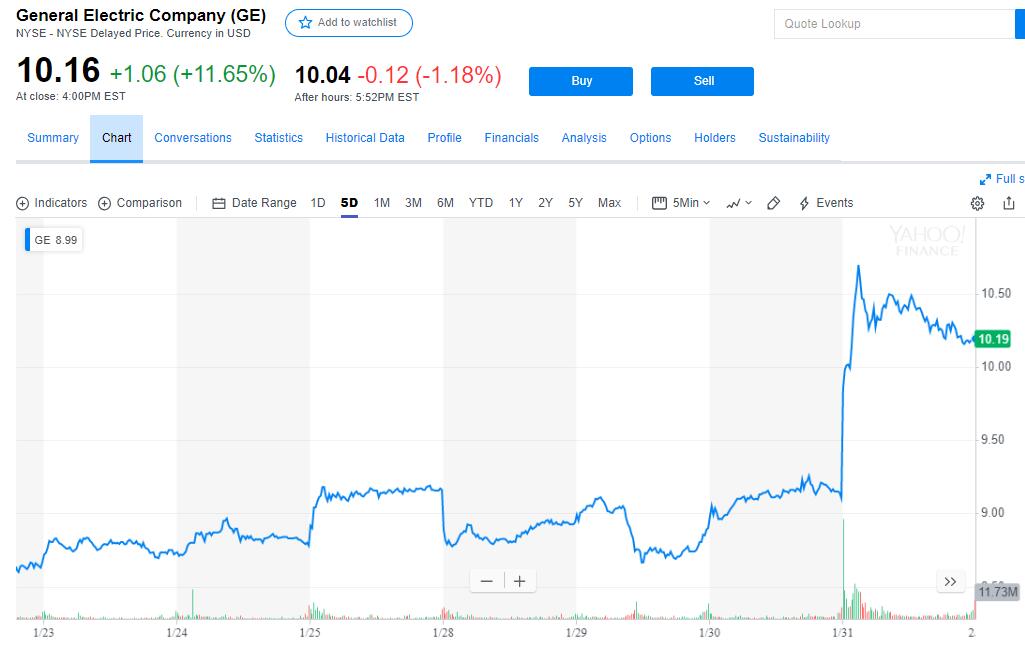Click the 1/28 date axis label

point(443,632)
